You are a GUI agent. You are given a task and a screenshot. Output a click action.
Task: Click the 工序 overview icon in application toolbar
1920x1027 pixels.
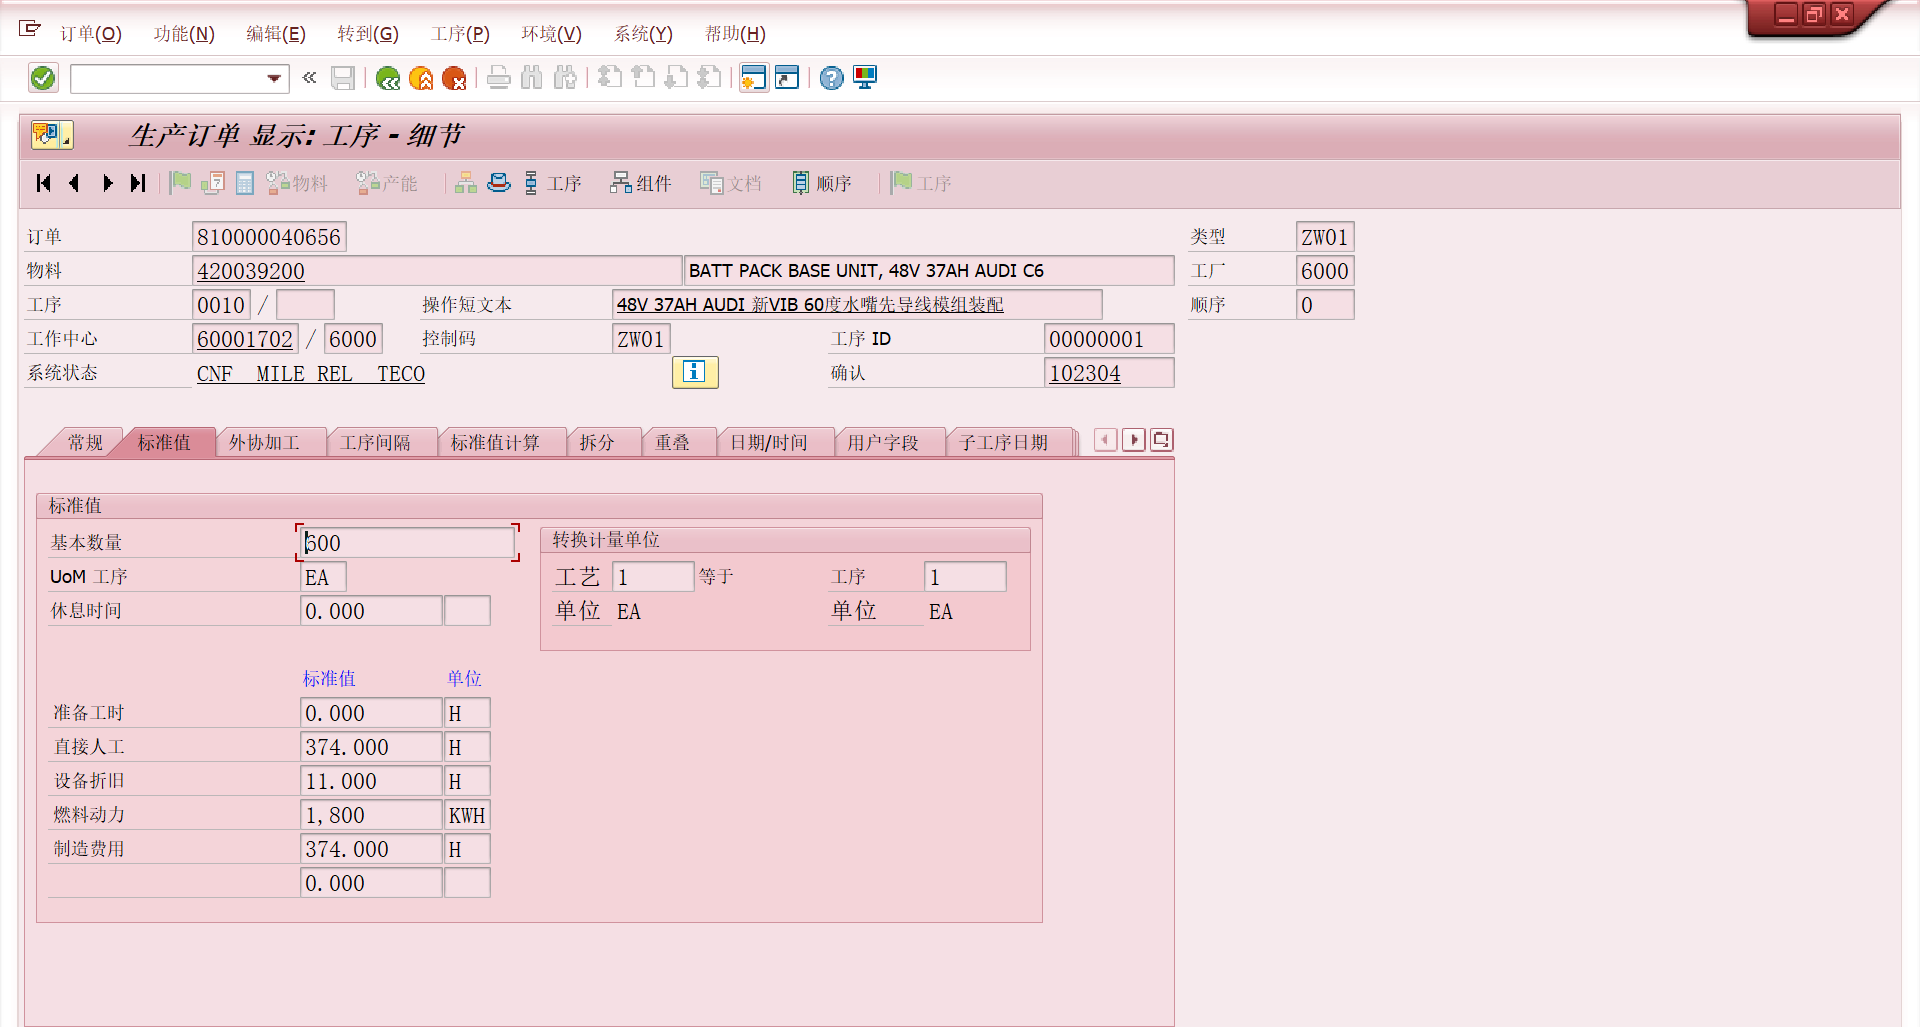tap(554, 183)
